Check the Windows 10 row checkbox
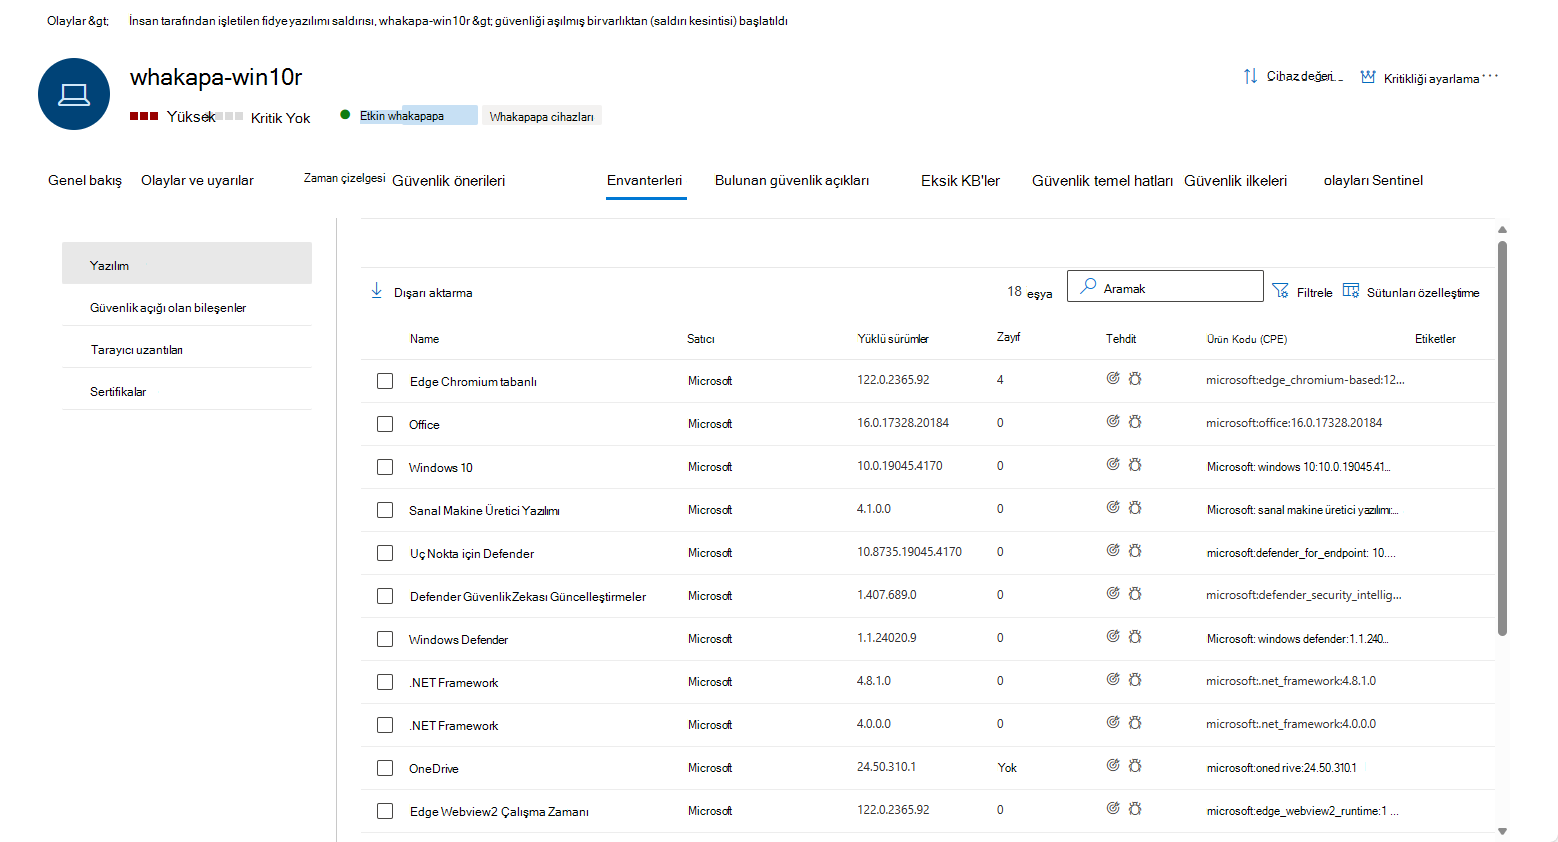1558x842 pixels. 385,467
